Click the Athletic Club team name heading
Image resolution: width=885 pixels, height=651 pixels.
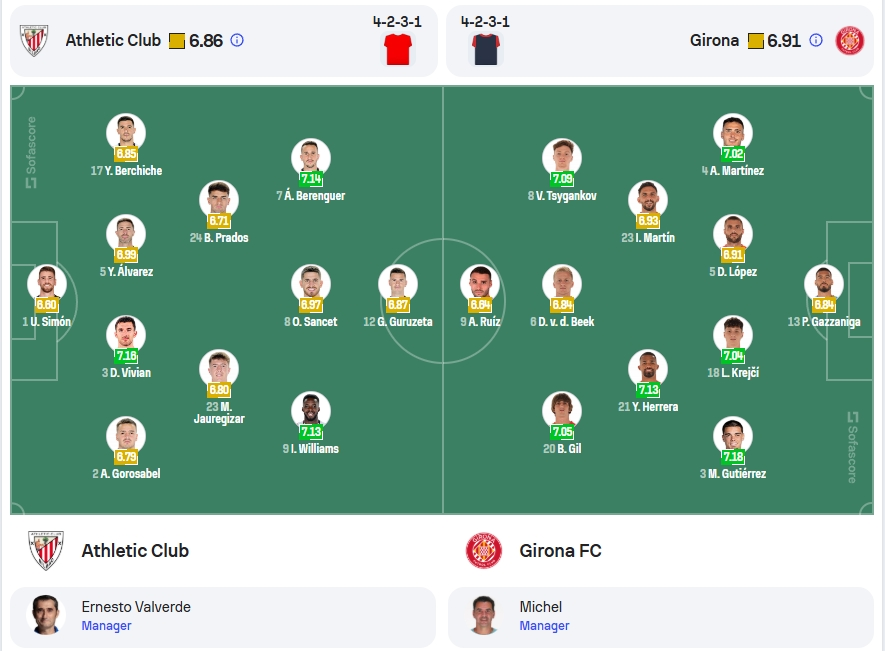click(x=135, y=550)
